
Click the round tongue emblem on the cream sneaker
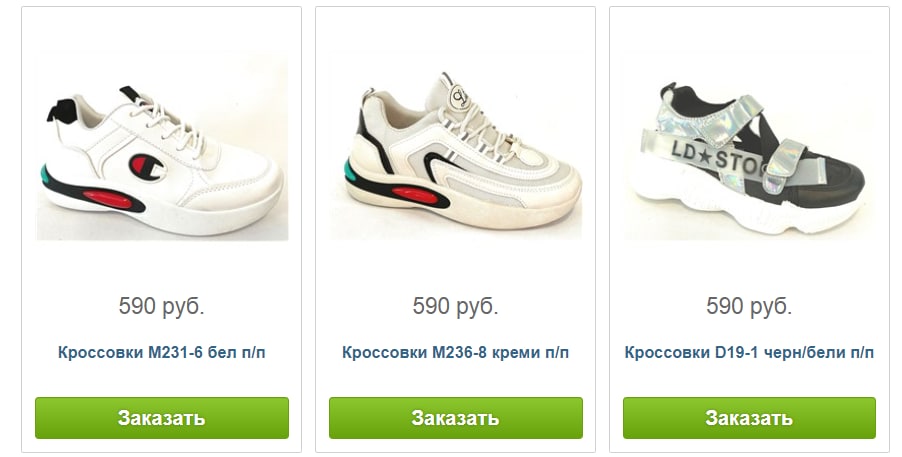(x=458, y=94)
